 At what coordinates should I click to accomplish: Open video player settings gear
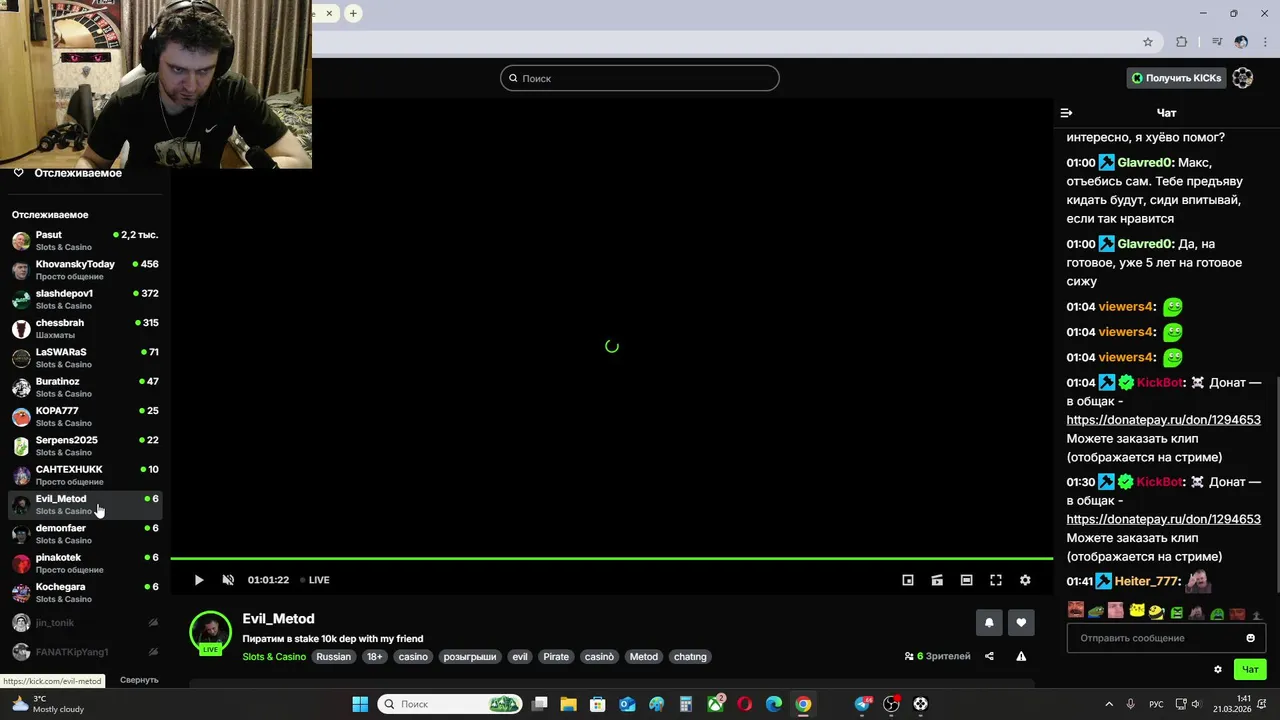(1025, 580)
